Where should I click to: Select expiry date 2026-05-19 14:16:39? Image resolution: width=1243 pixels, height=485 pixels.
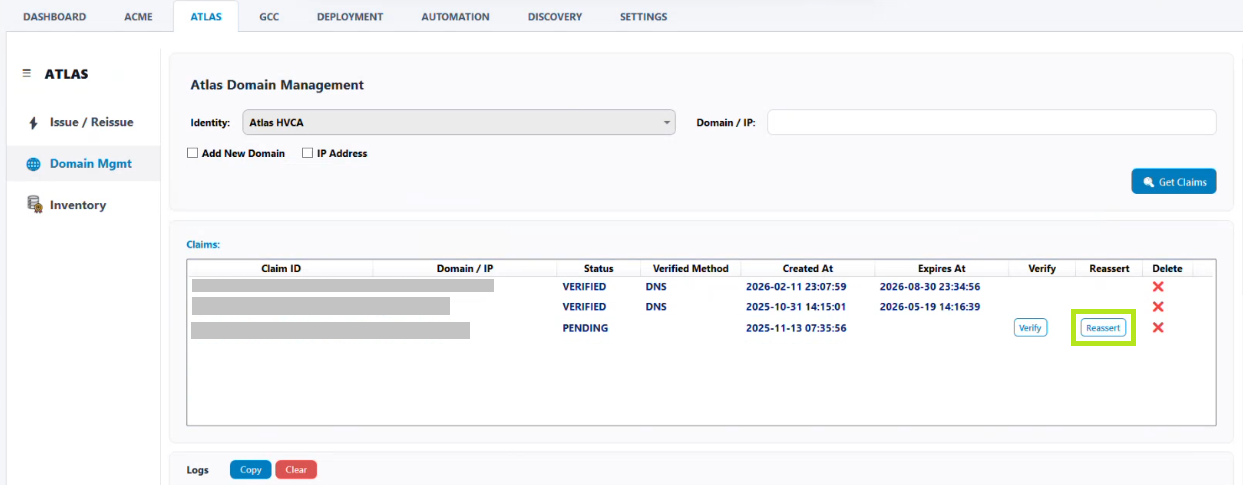point(930,307)
